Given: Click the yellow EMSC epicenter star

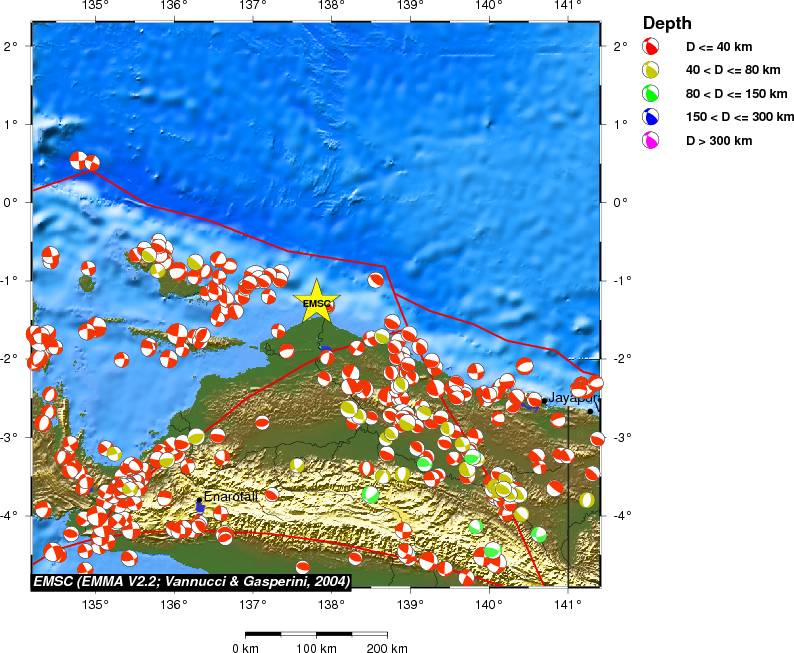Looking at the screenshot, I should [316, 302].
